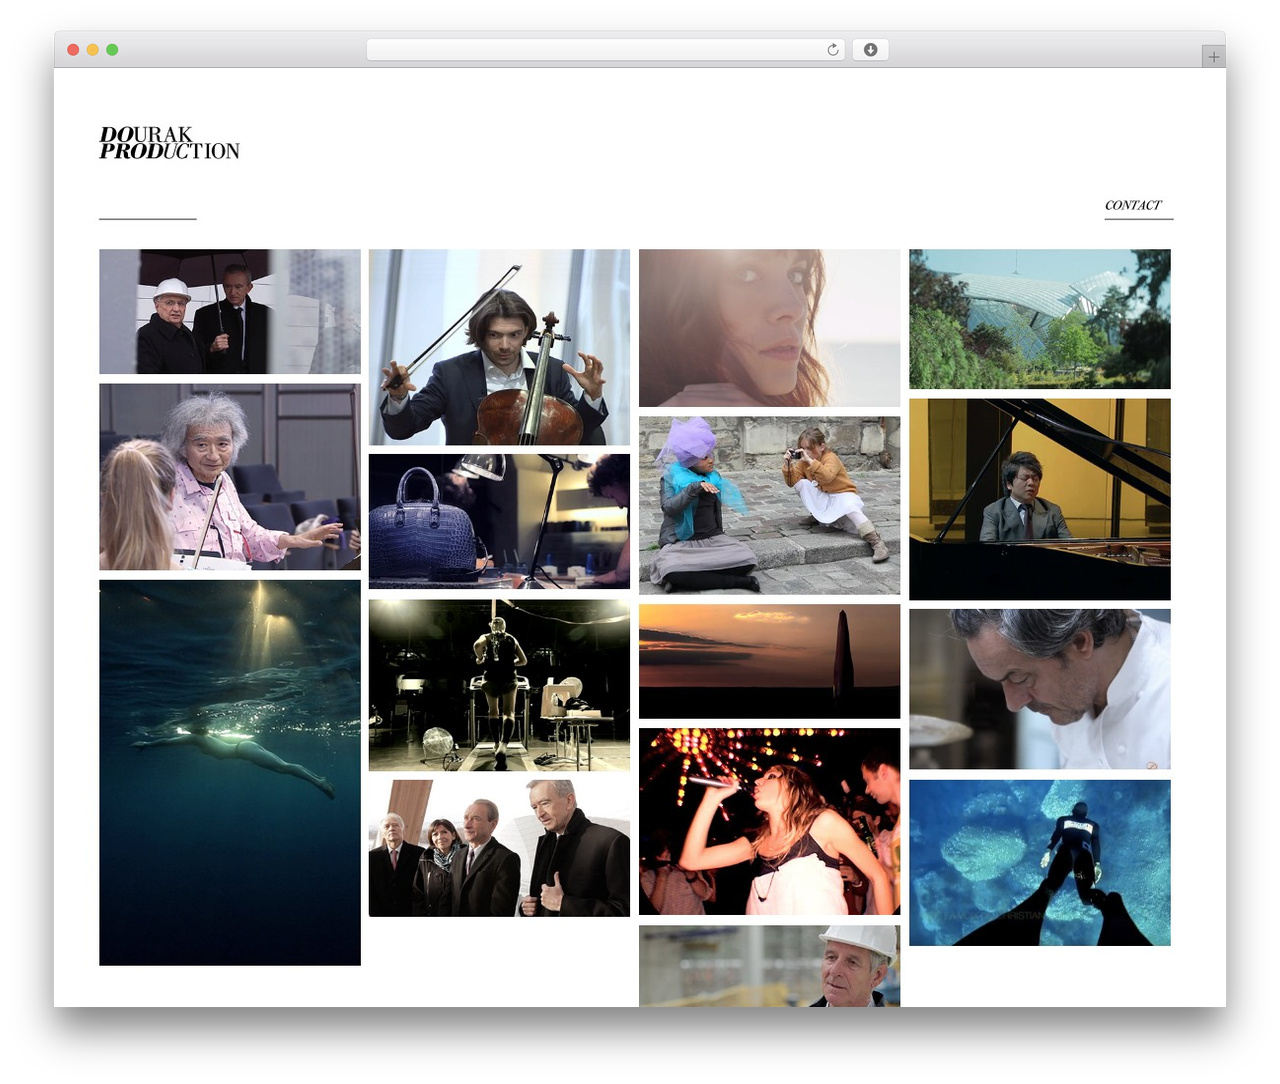Open the two men under umbrella thumbnail
Viewport: 1280px width, 1084px height.
(230, 311)
